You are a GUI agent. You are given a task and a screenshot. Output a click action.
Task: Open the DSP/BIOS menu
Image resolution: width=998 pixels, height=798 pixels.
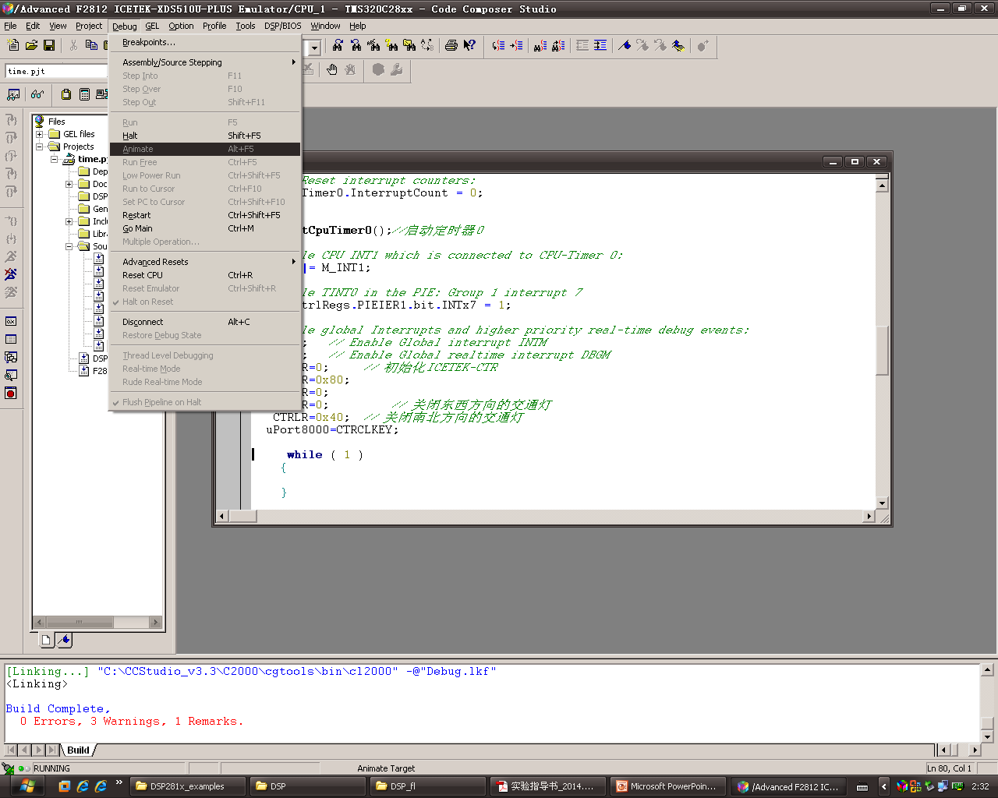(283, 26)
